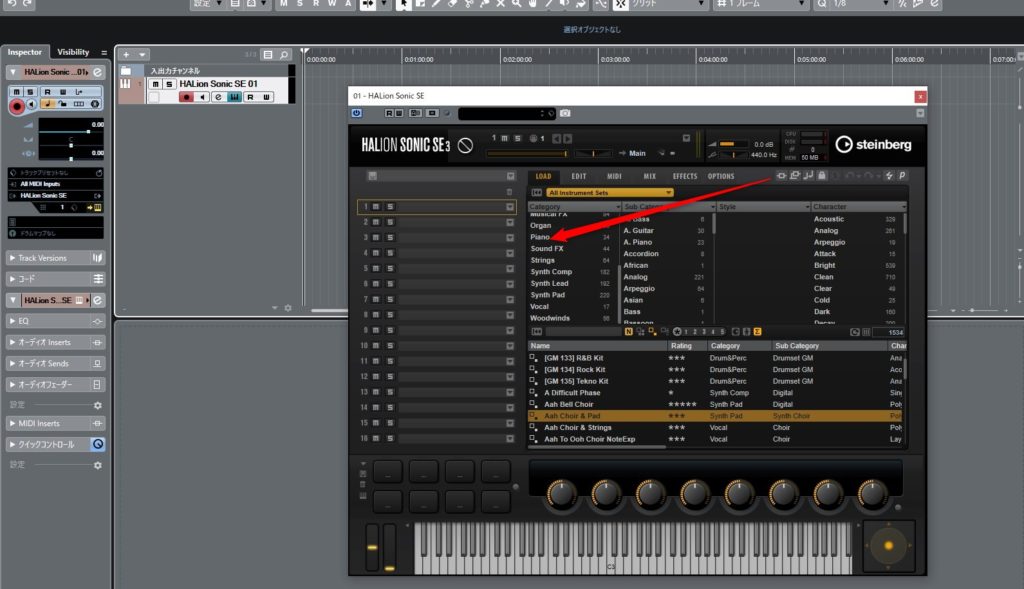Click the record enable button in Inspector
Screen dimensions: 1024x589
pos(17,106)
